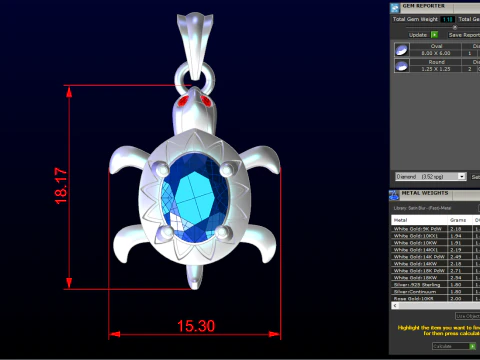Click the green Calculate arrow icon
The height and width of the screenshot is (360, 480).
click(x=472, y=346)
